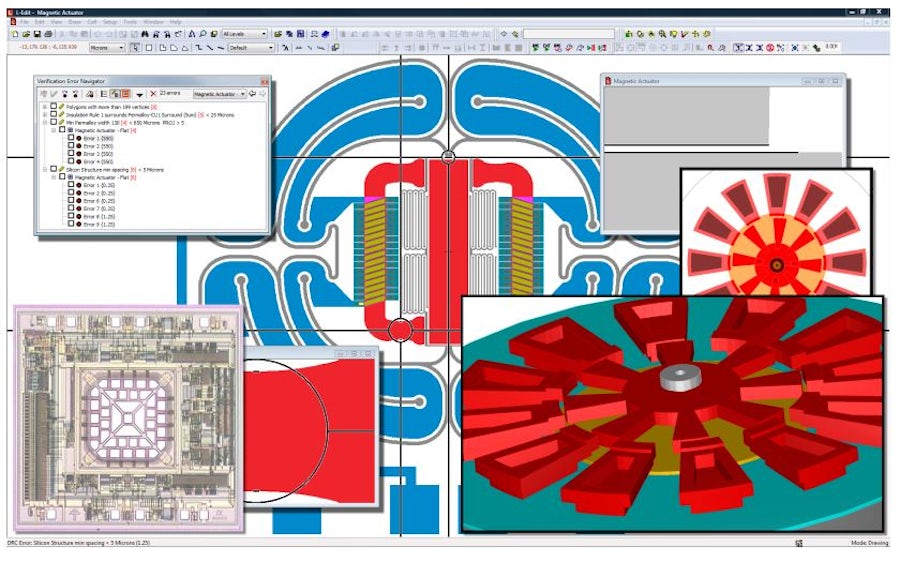
Task: Click the red Clear errors X in Error Navigator
Action: coord(153,94)
